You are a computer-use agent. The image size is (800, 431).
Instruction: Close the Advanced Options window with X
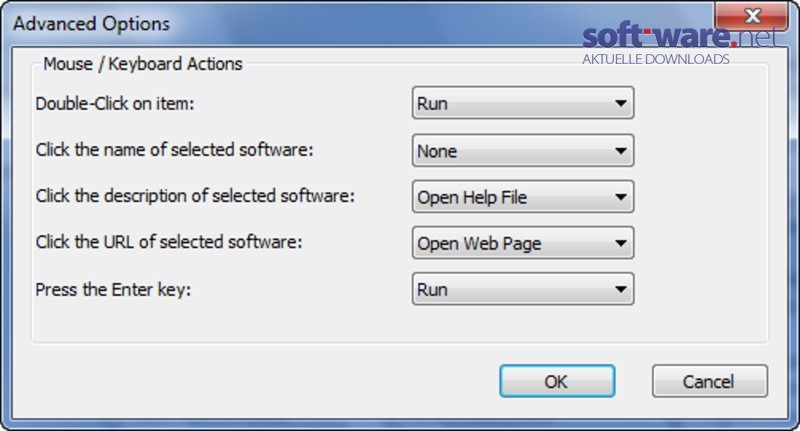(753, 15)
